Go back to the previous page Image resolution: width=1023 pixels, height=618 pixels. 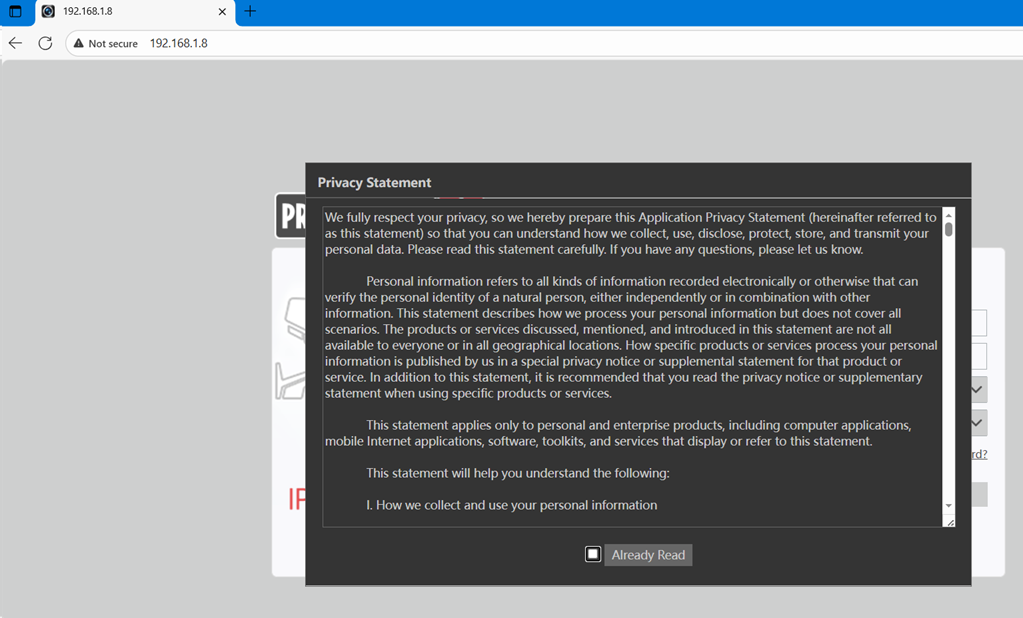pos(15,43)
